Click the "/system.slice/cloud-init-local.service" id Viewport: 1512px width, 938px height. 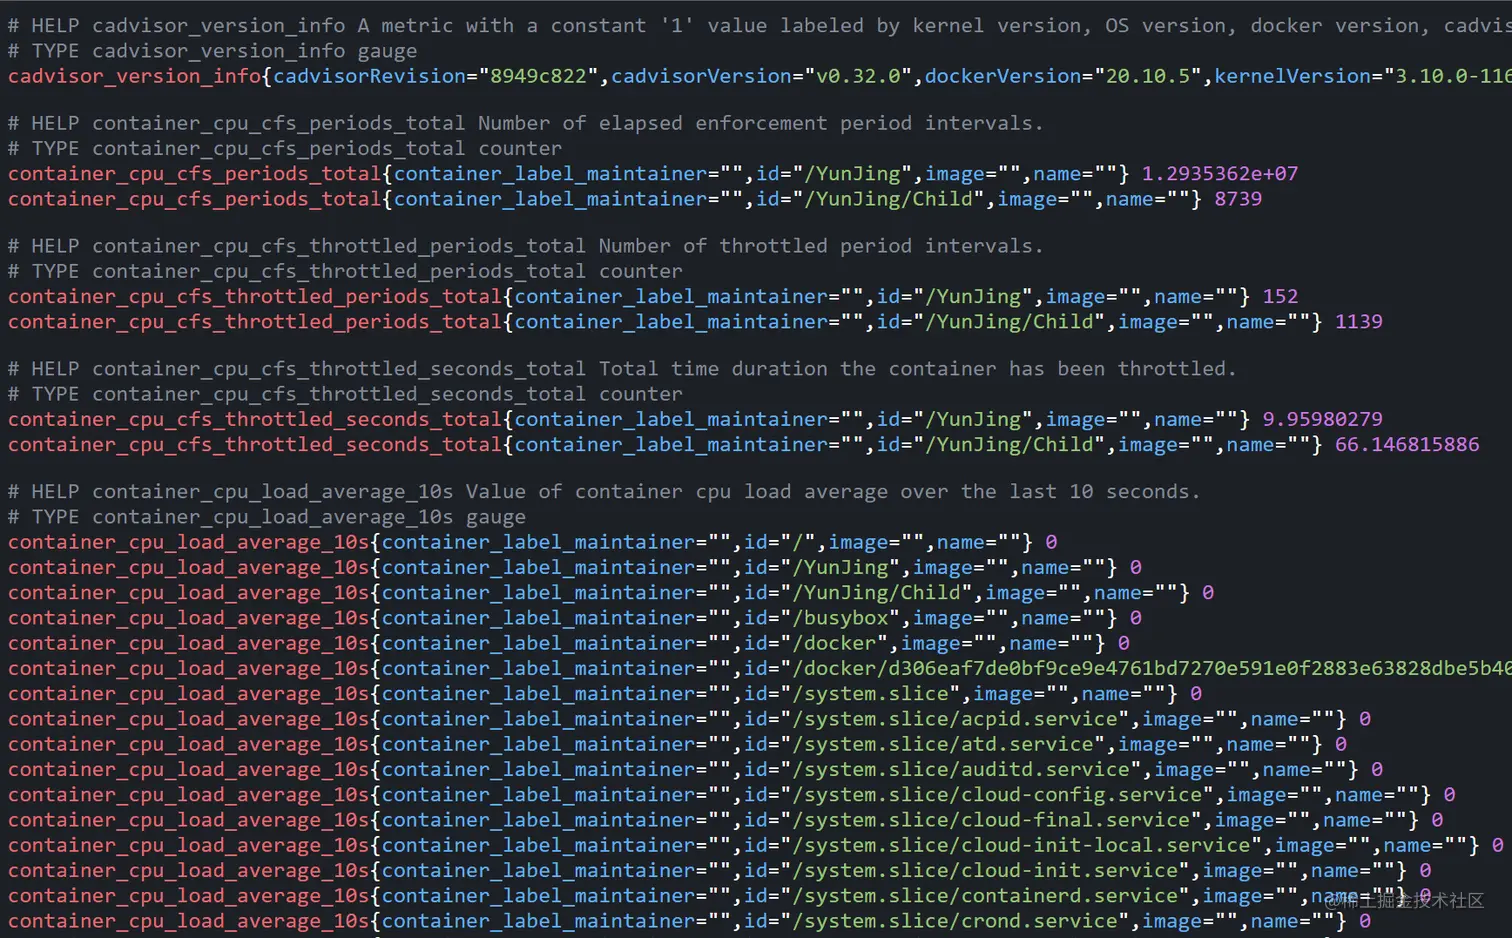pyautogui.click(x=1021, y=845)
